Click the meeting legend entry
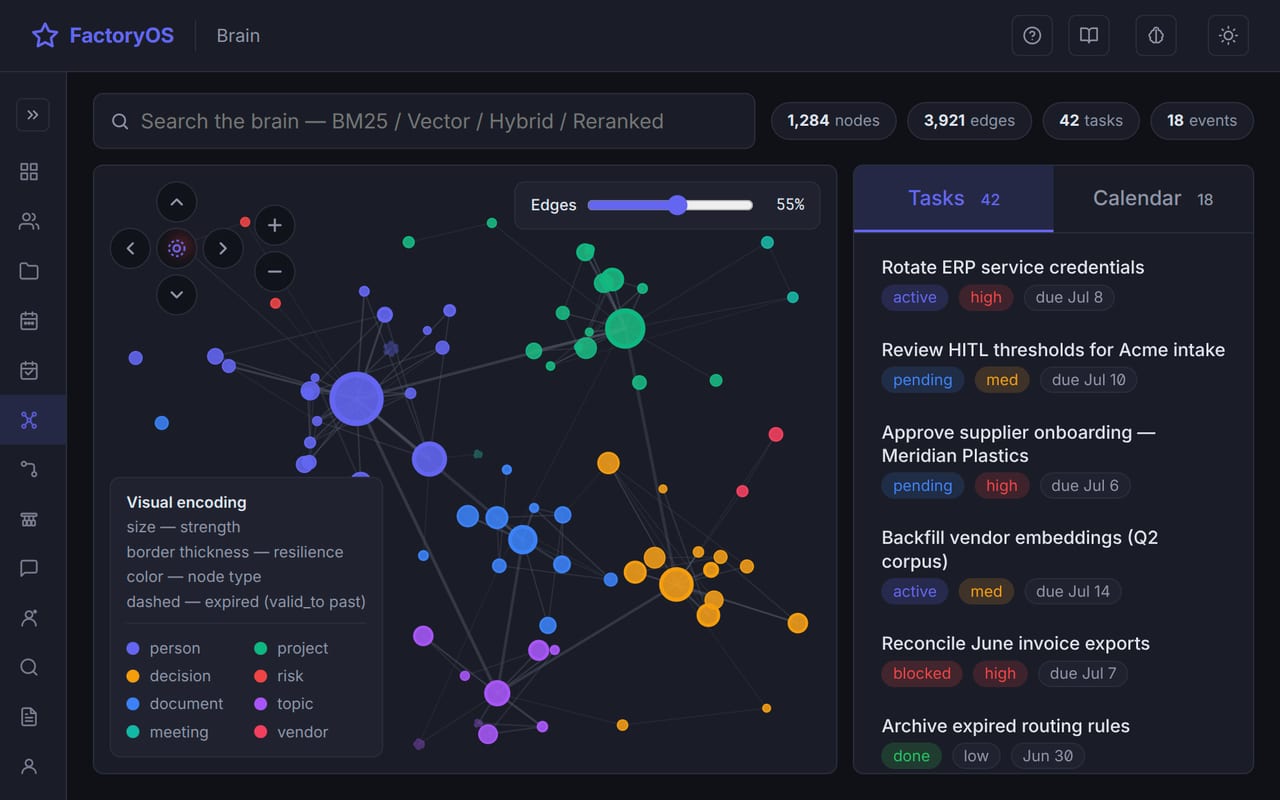 [x=168, y=732]
